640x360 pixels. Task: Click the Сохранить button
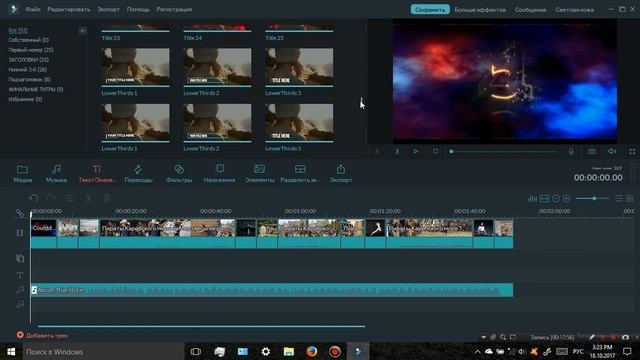[x=430, y=9]
